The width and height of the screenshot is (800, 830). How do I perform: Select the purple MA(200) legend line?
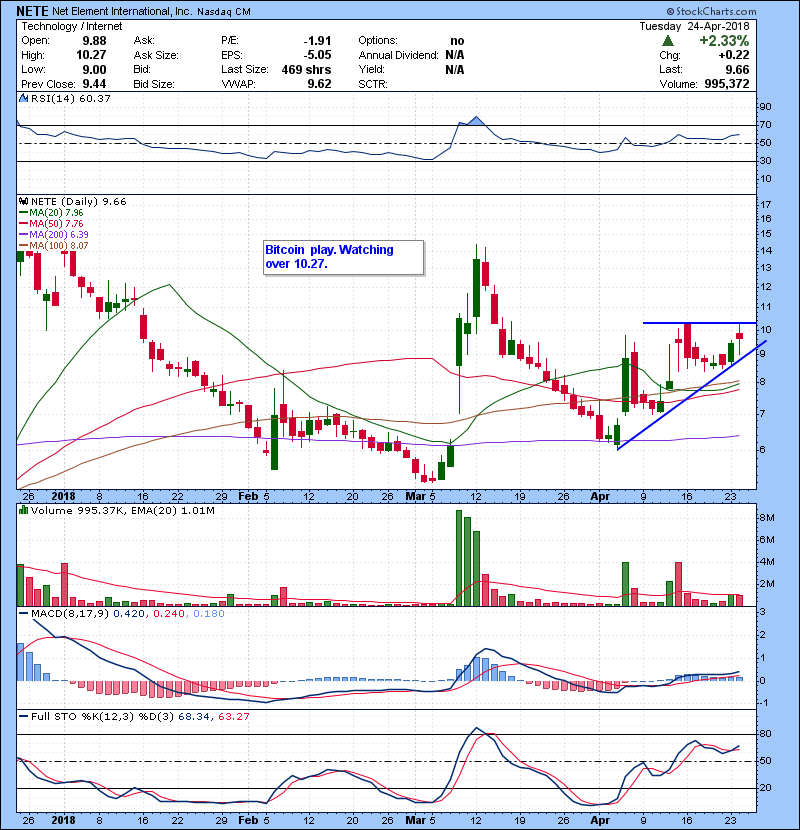pyautogui.click(x=23, y=234)
